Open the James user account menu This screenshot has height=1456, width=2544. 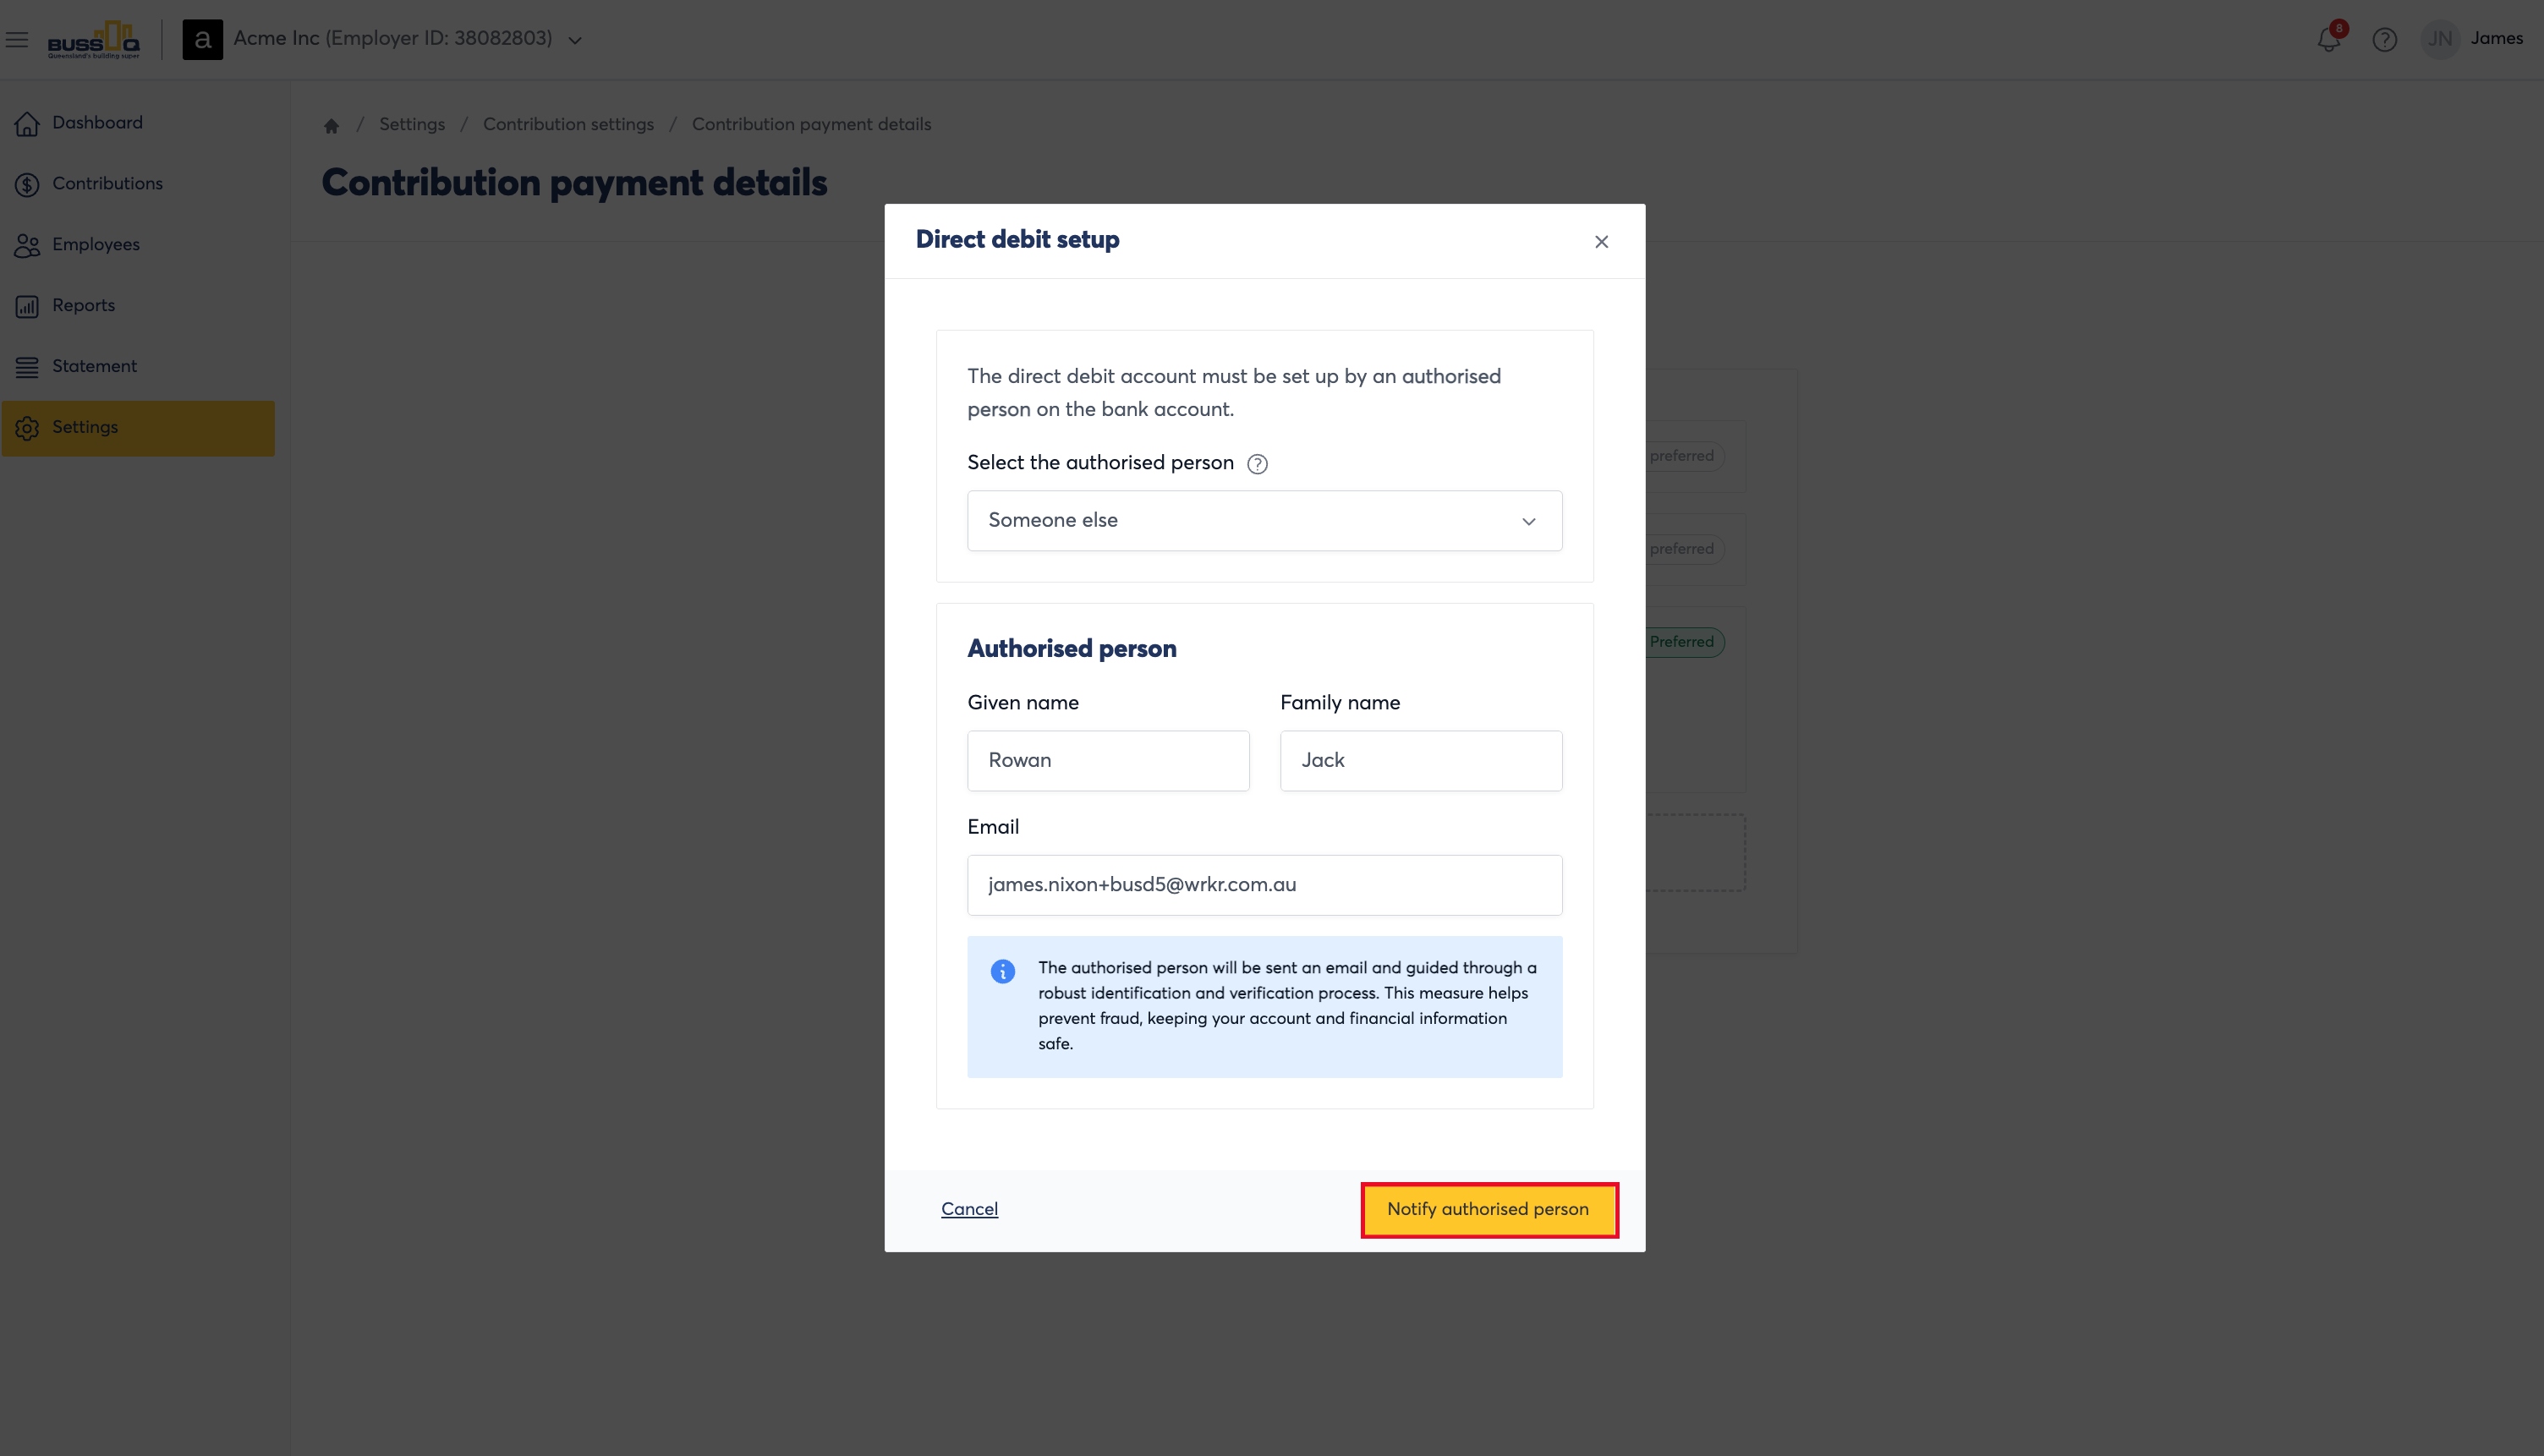point(2496,38)
